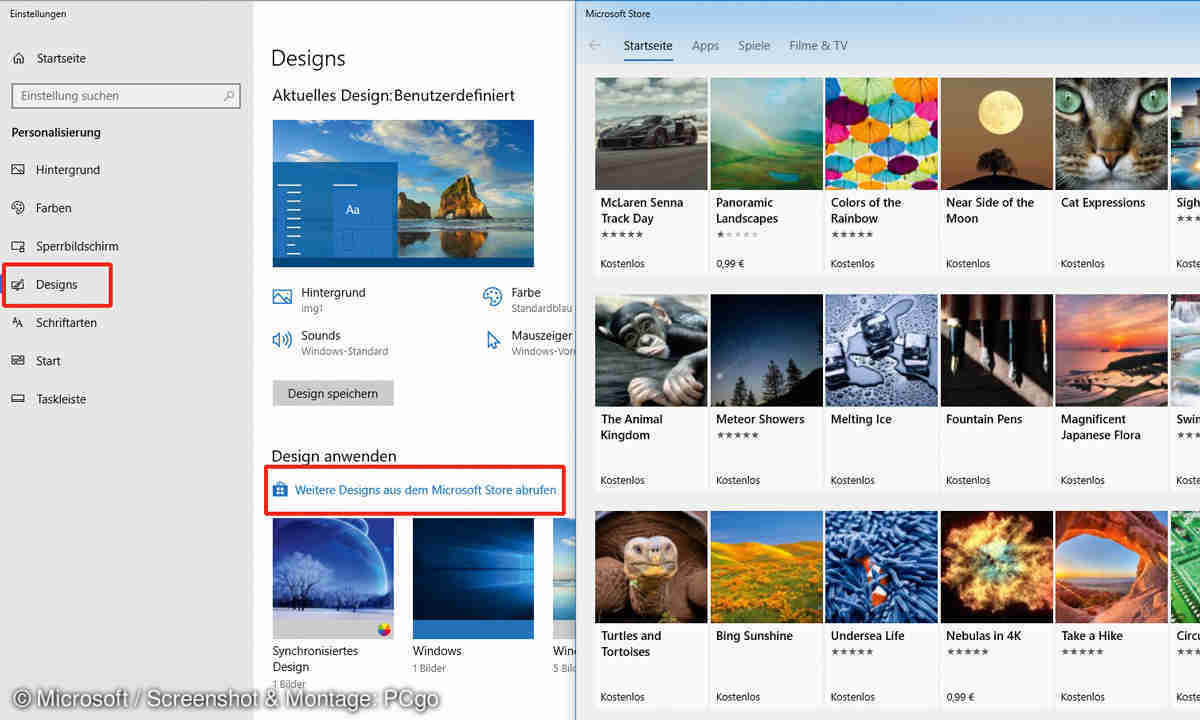This screenshot has width=1200, height=720.
Task: Click the search magnifier icon in settings box
Action: click(x=229, y=96)
